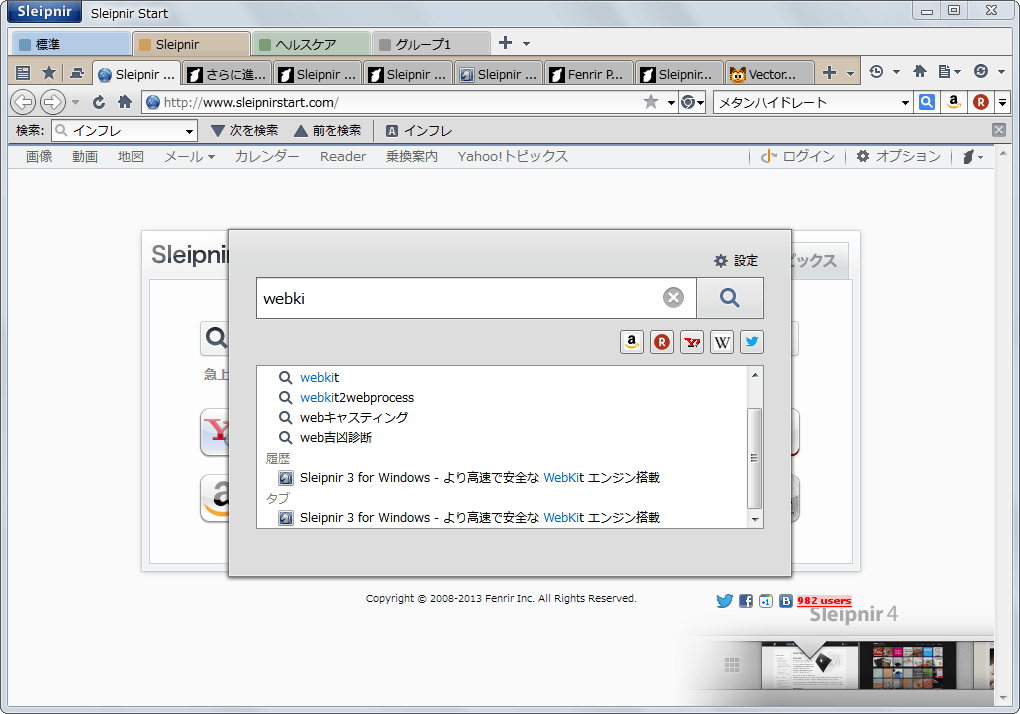Open the back/forward history dropdown arrow
This screenshot has width=1020, height=714.
tap(75, 102)
